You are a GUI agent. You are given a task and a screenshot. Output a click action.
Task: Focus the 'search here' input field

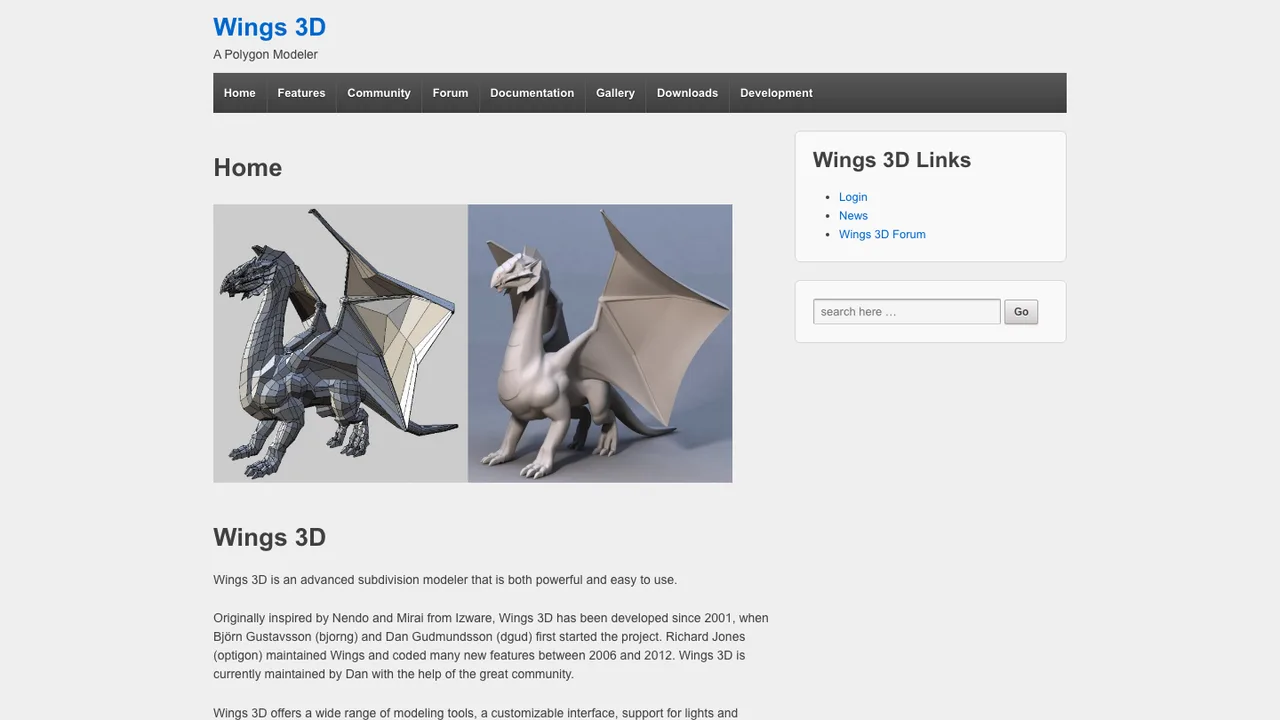coord(907,312)
